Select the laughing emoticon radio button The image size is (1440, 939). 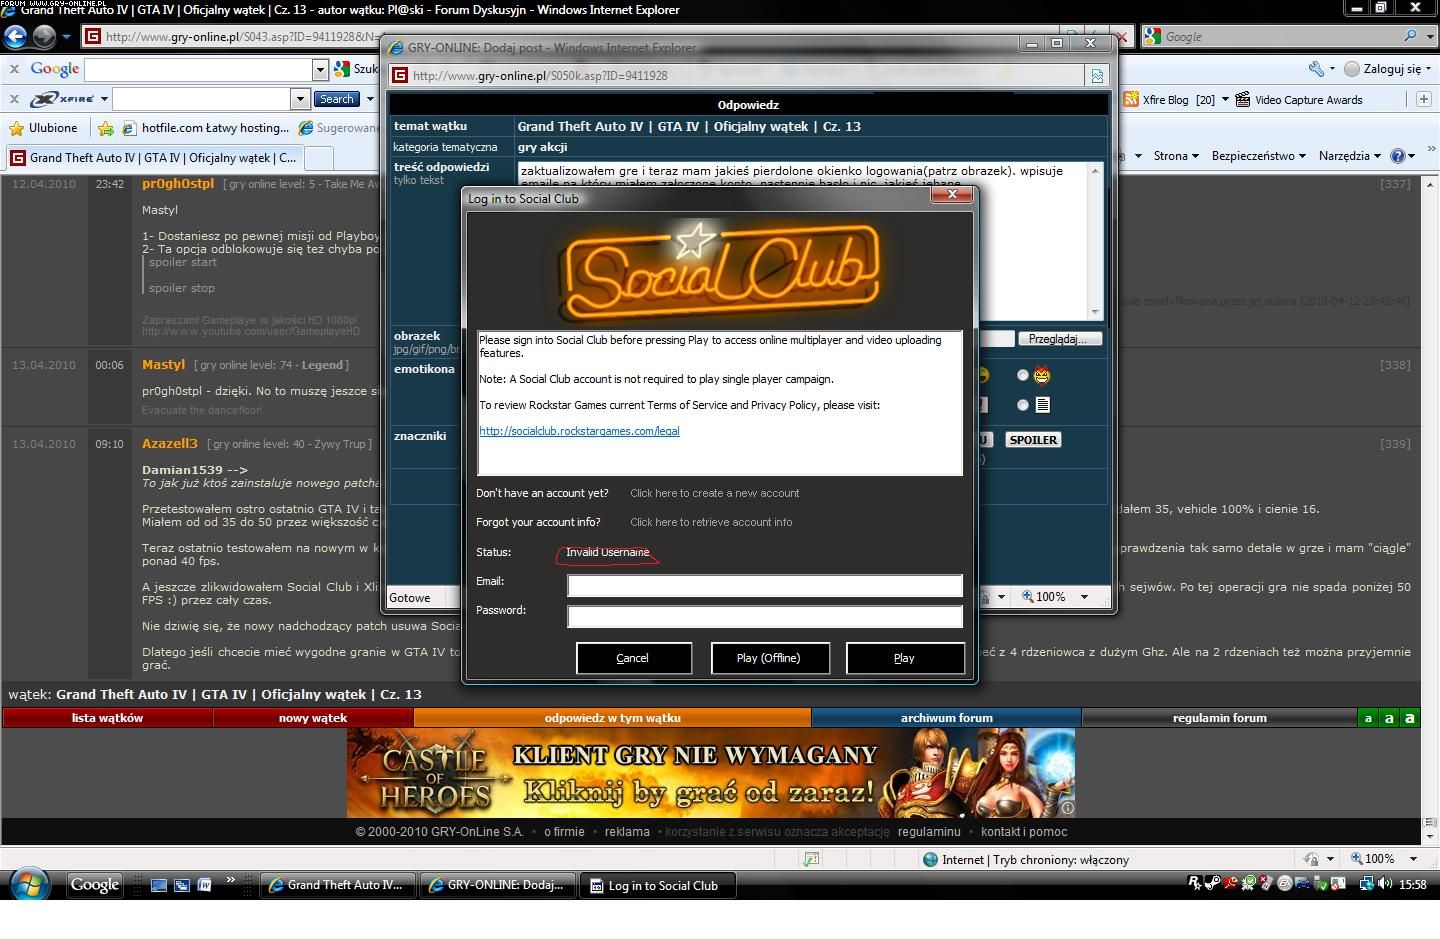click(1022, 375)
